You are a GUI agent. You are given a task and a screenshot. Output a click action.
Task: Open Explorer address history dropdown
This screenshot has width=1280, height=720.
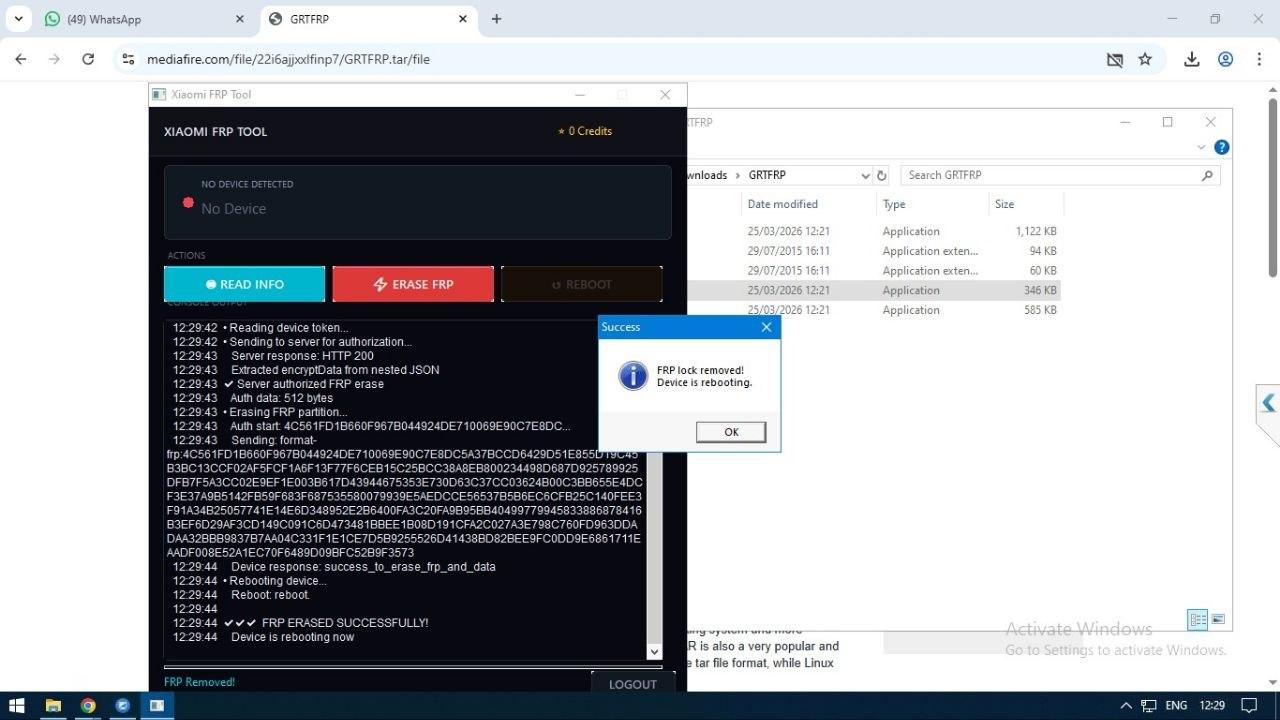pyautogui.click(x=865, y=175)
